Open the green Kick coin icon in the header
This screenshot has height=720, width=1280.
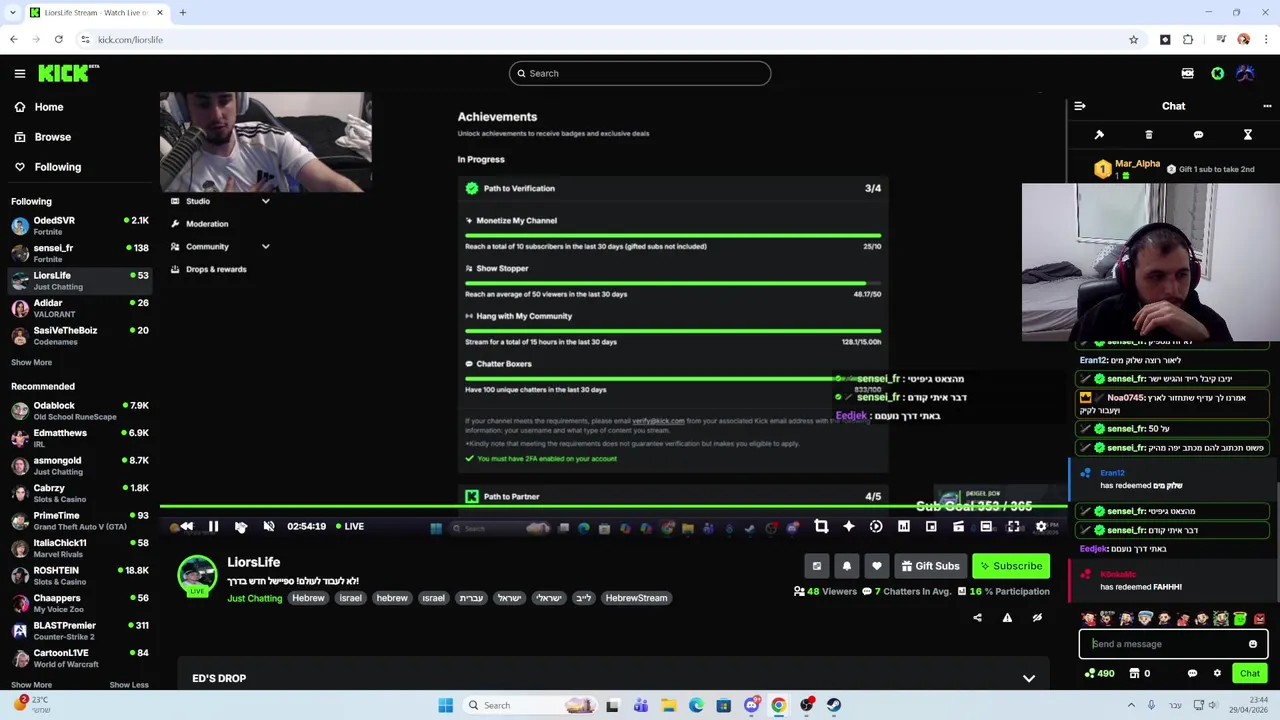[x=1217, y=73]
